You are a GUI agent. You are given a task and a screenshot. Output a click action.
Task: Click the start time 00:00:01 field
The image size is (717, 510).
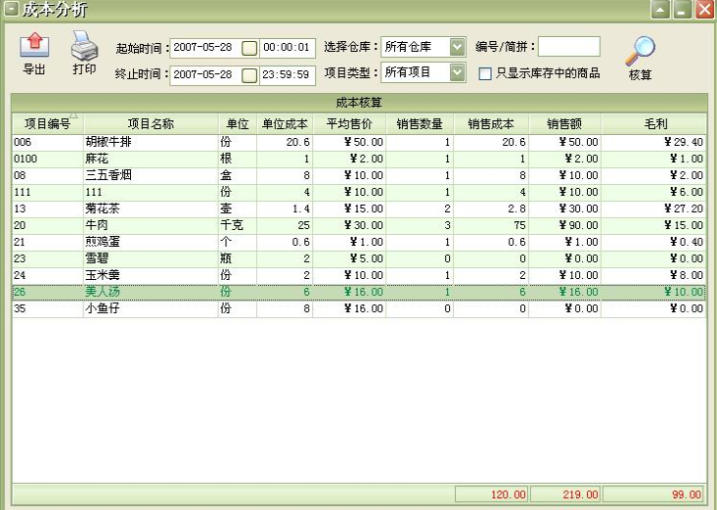click(287, 48)
